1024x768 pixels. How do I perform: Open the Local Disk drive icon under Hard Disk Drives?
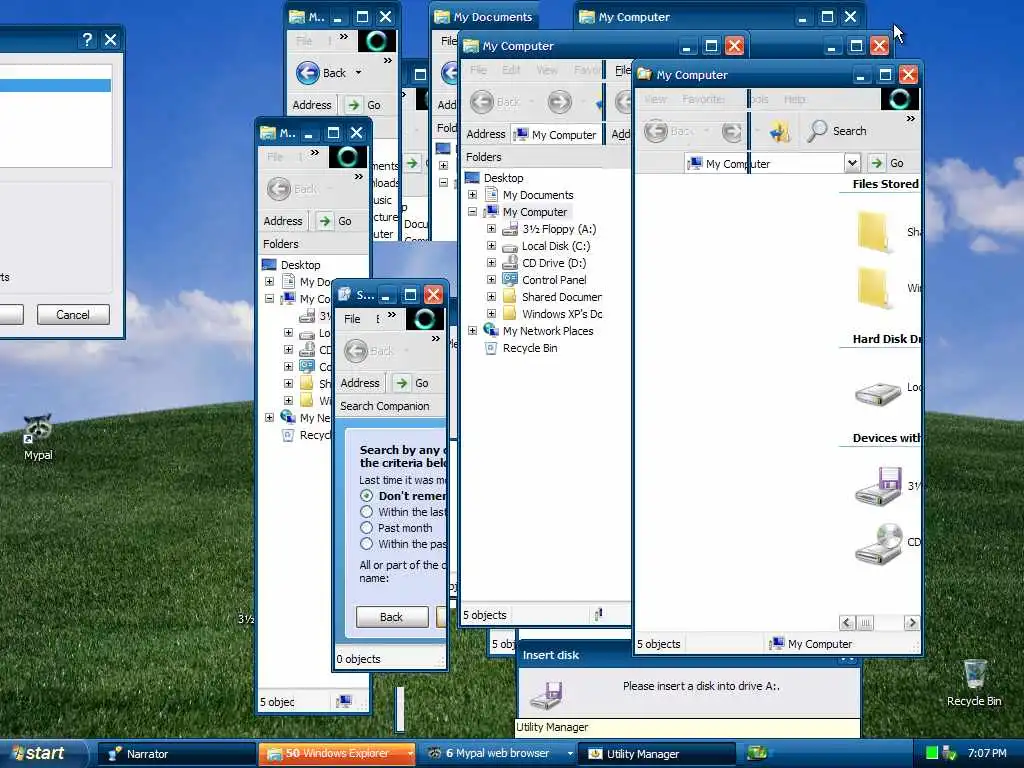pyautogui.click(x=878, y=394)
